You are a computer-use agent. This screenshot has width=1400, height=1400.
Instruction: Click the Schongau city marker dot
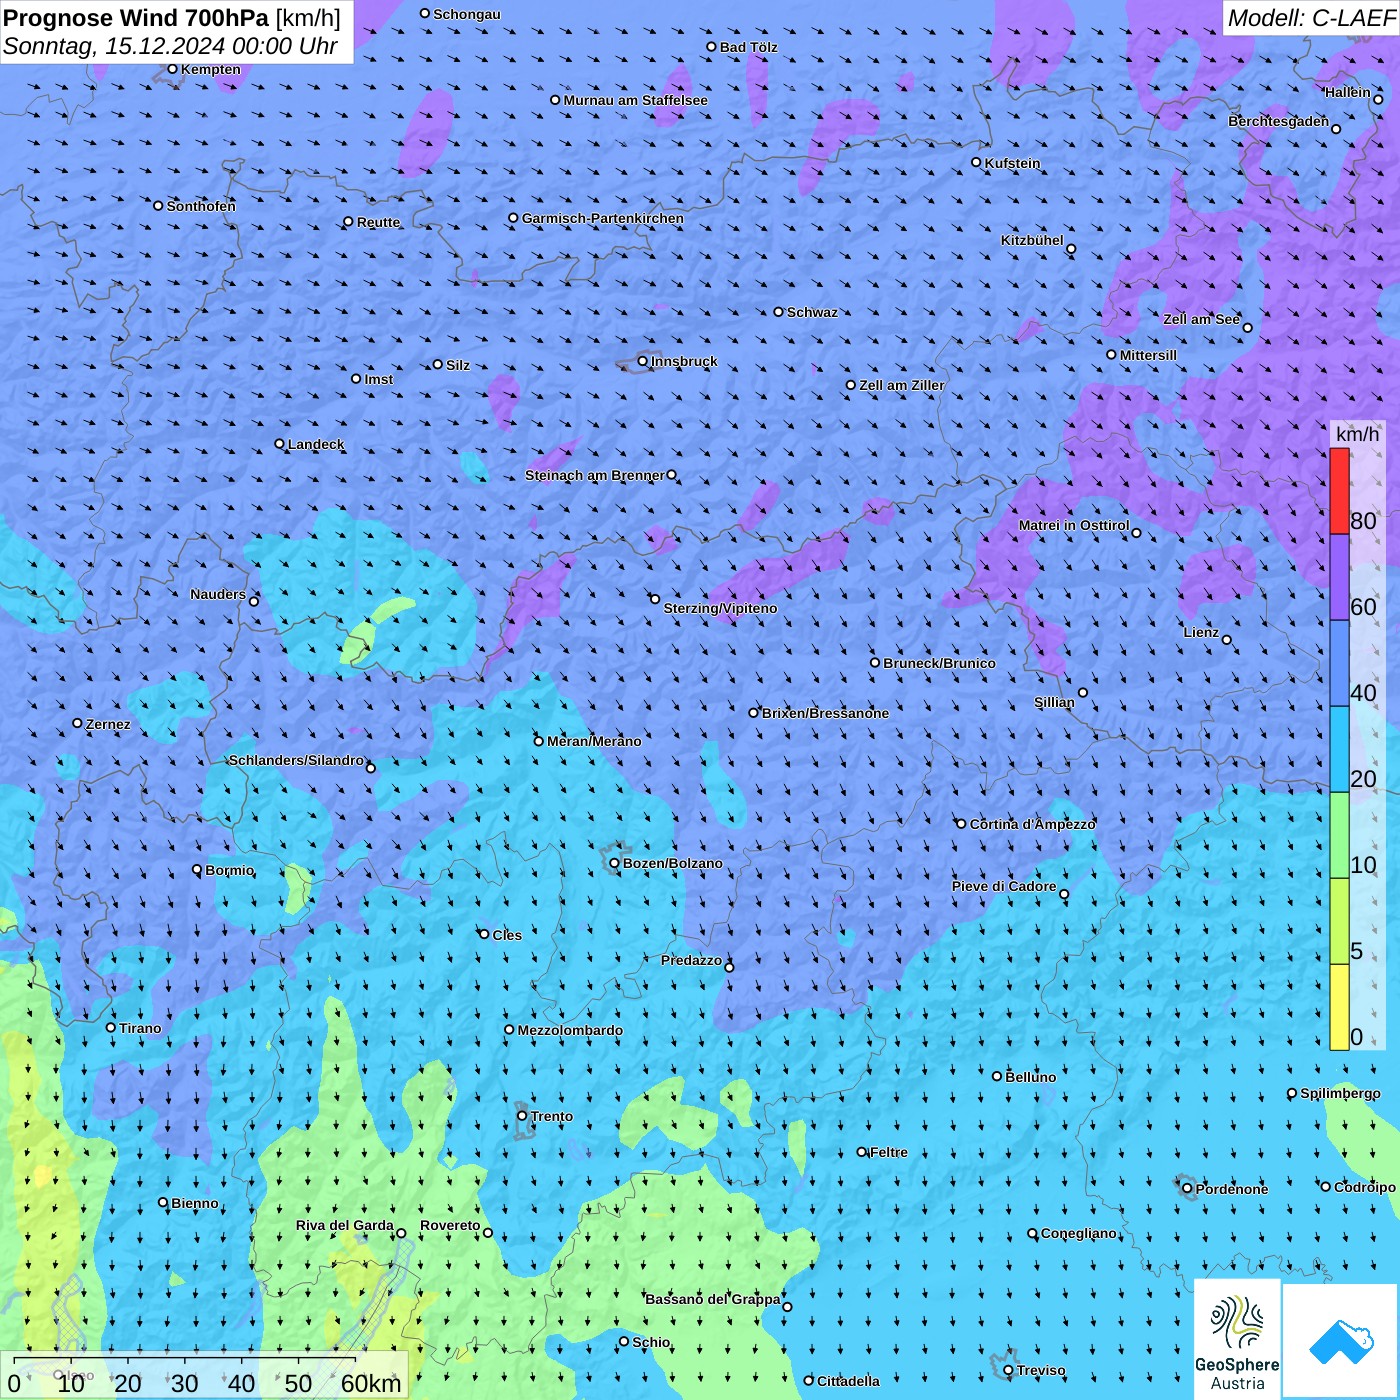click(x=425, y=13)
